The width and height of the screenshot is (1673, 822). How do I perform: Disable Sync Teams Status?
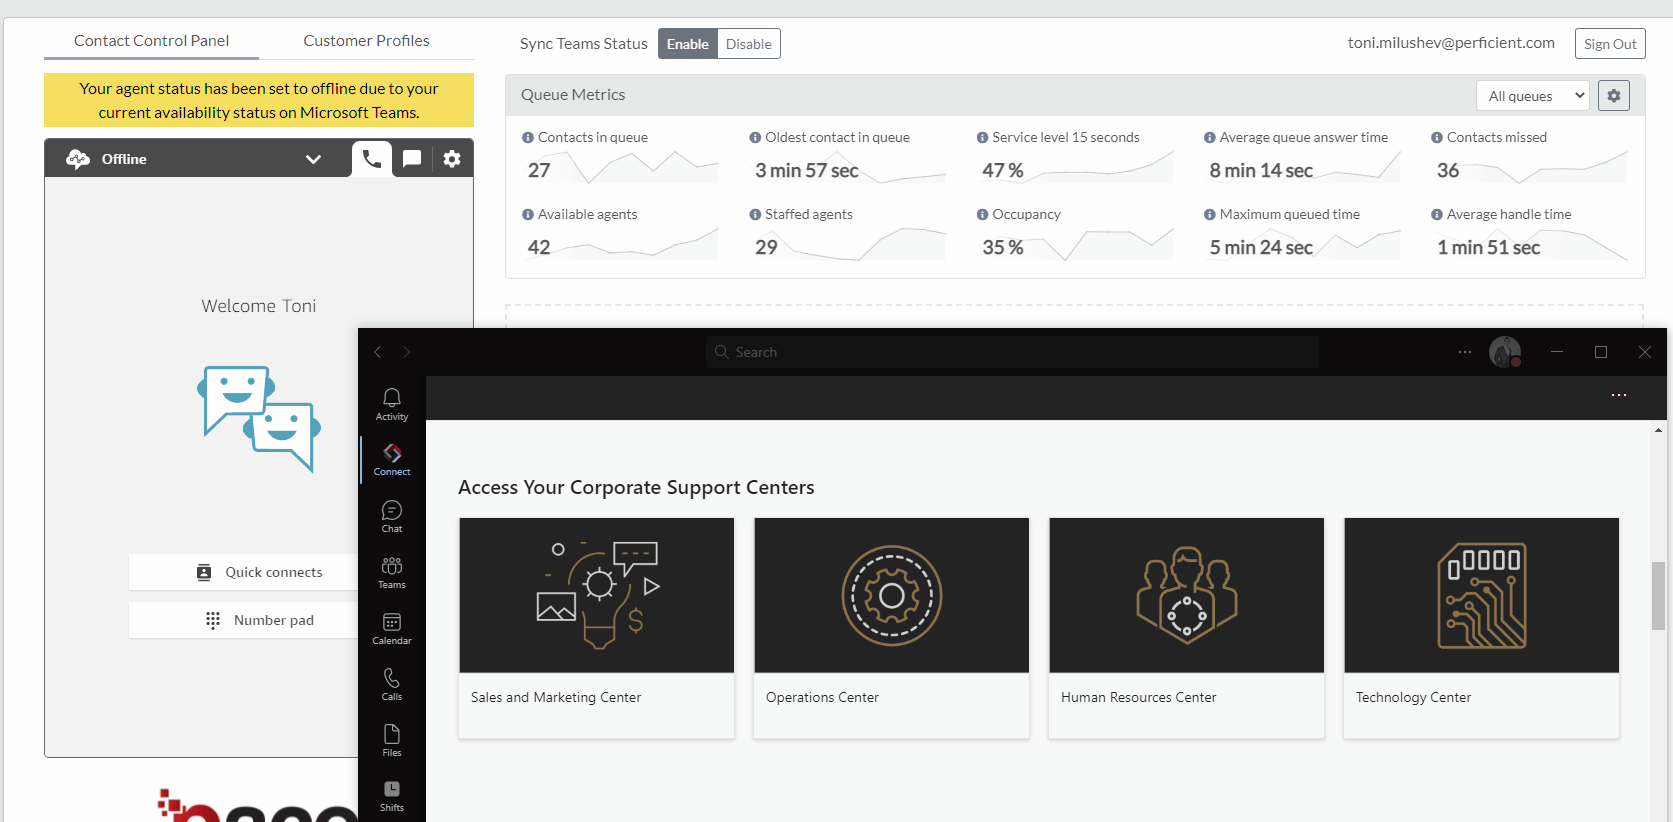point(749,44)
